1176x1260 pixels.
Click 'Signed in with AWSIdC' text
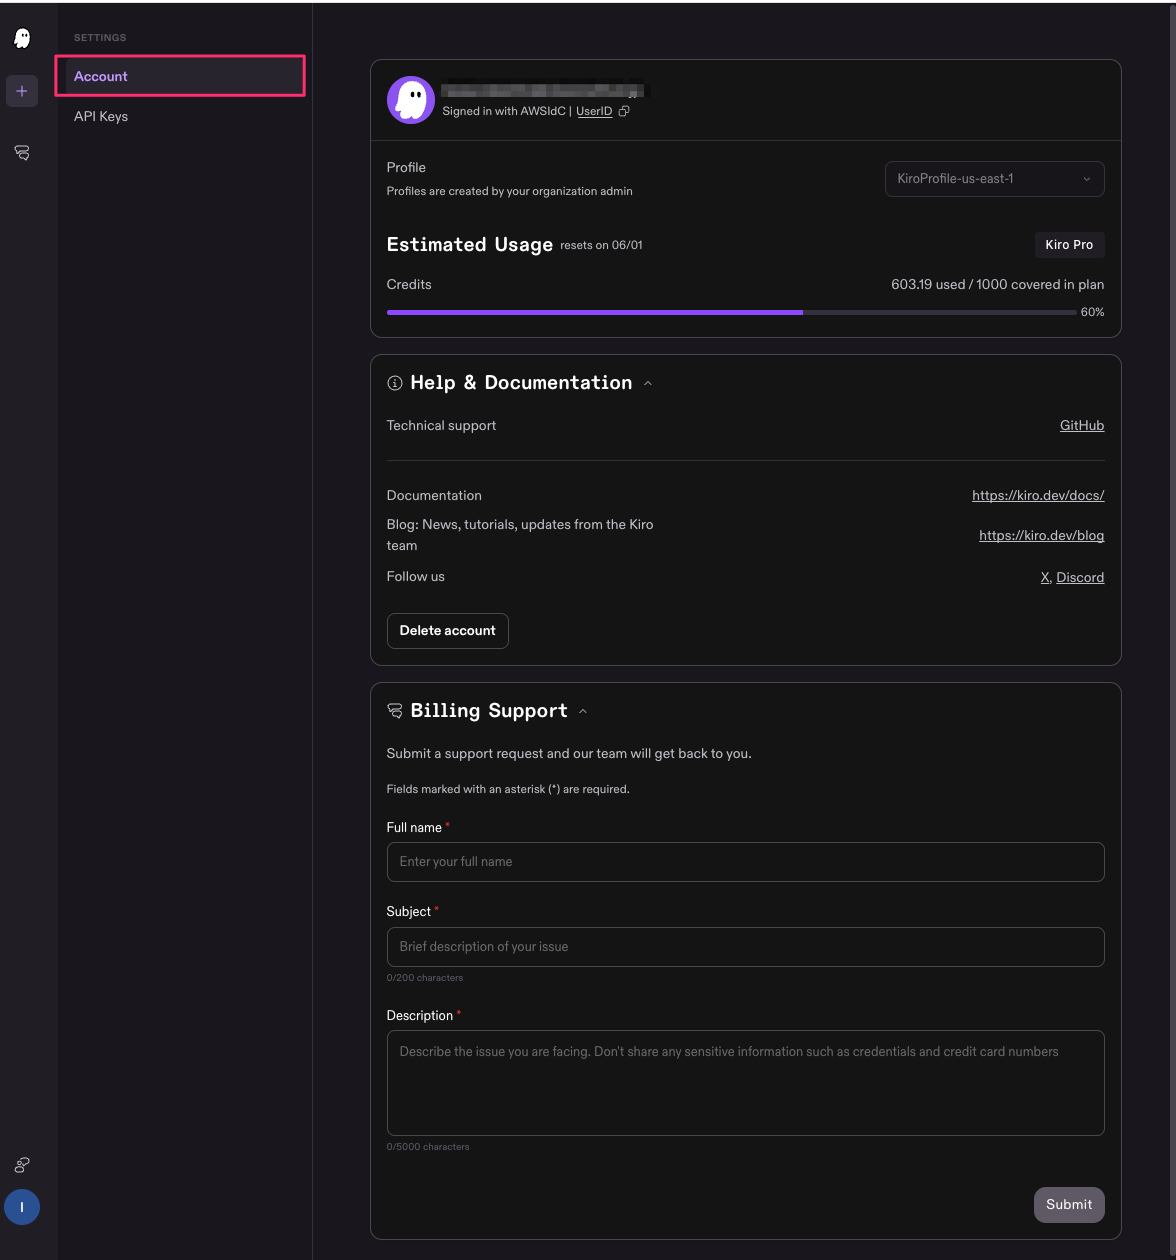click(x=504, y=111)
